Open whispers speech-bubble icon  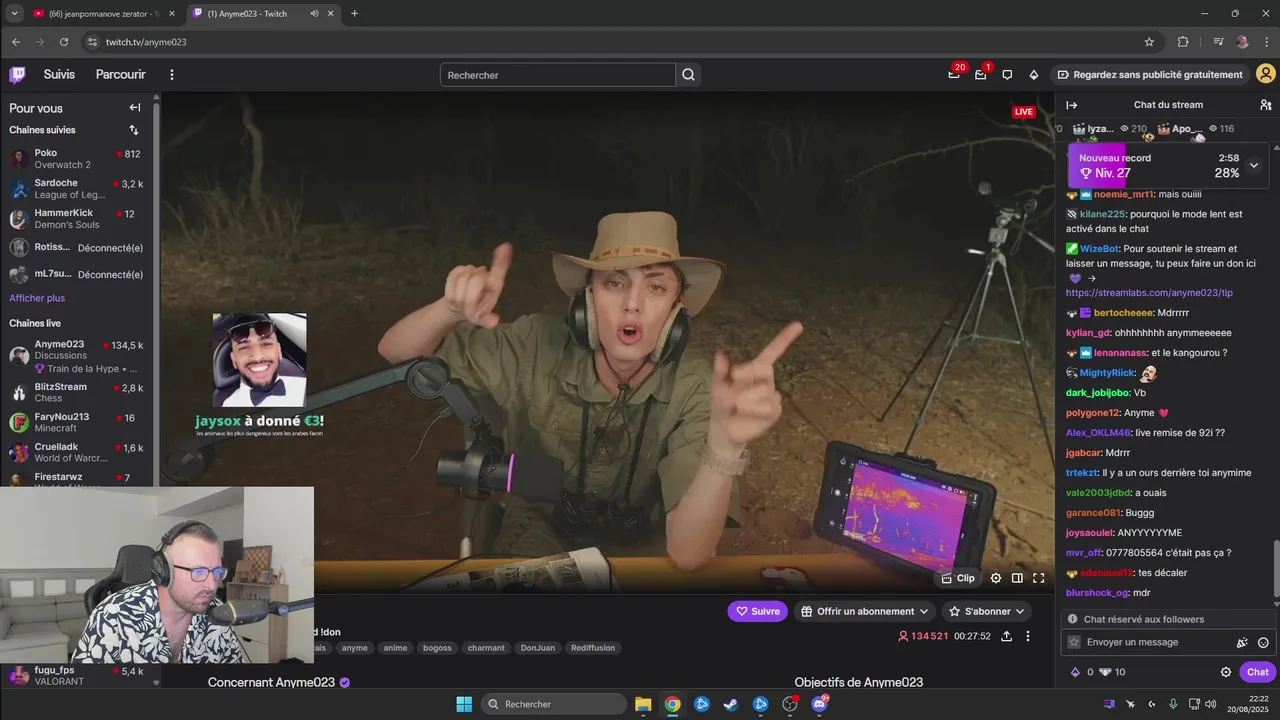pyautogui.click(x=1007, y=75)
